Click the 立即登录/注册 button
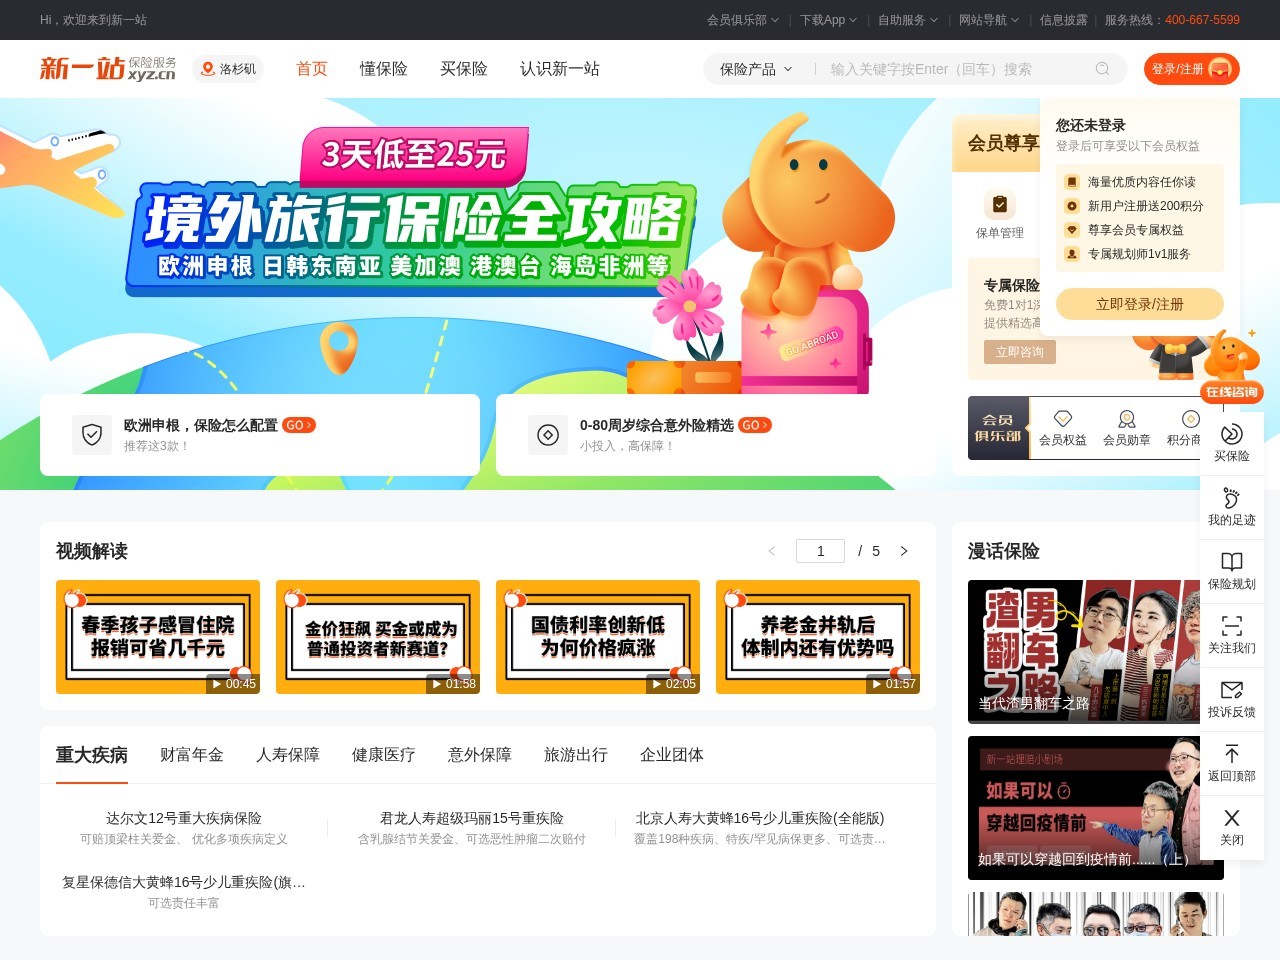1280x960 pixels. click(1140, 304)
